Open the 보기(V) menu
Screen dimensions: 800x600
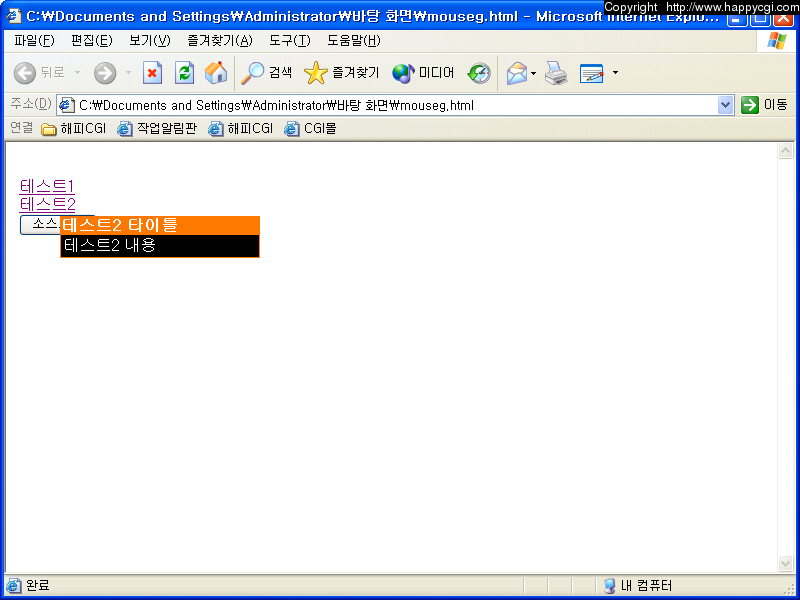[149, 41]
